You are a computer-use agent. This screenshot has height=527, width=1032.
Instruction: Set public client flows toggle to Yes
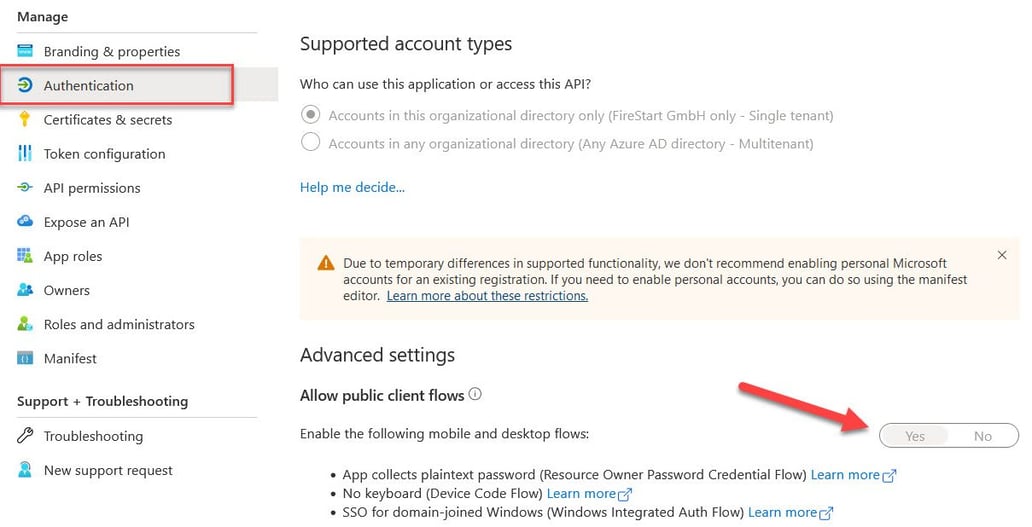pyautogui.click(x=914, y=436)
